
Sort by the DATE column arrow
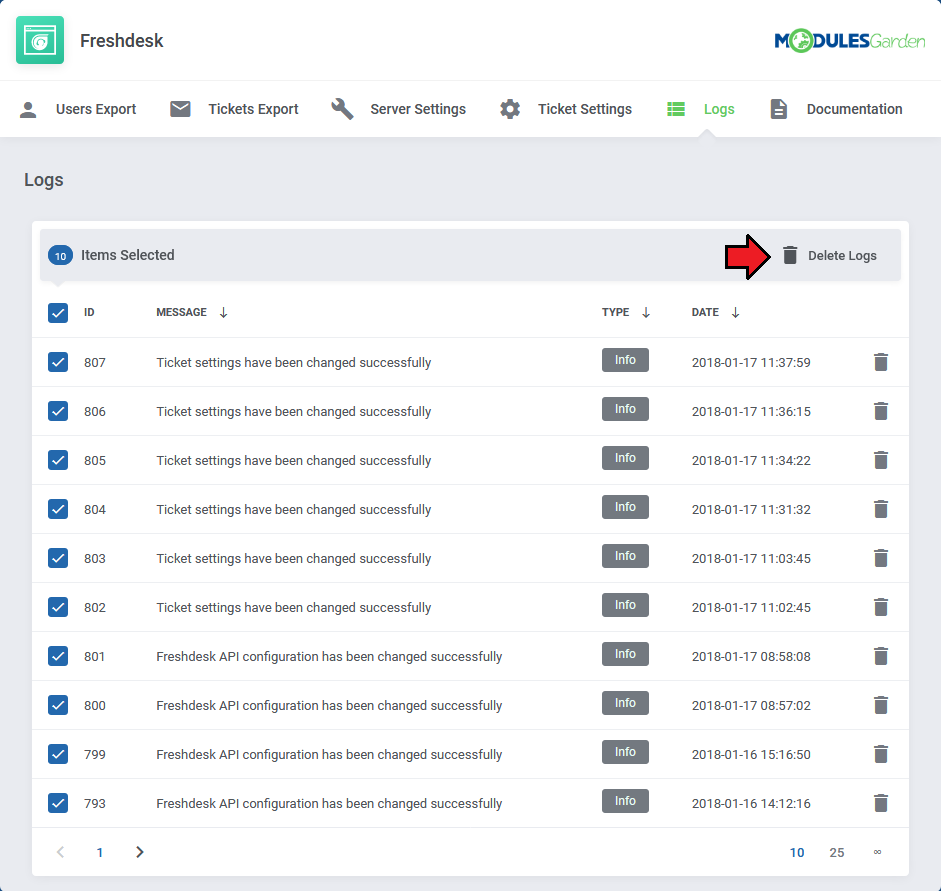pos(735,313)
